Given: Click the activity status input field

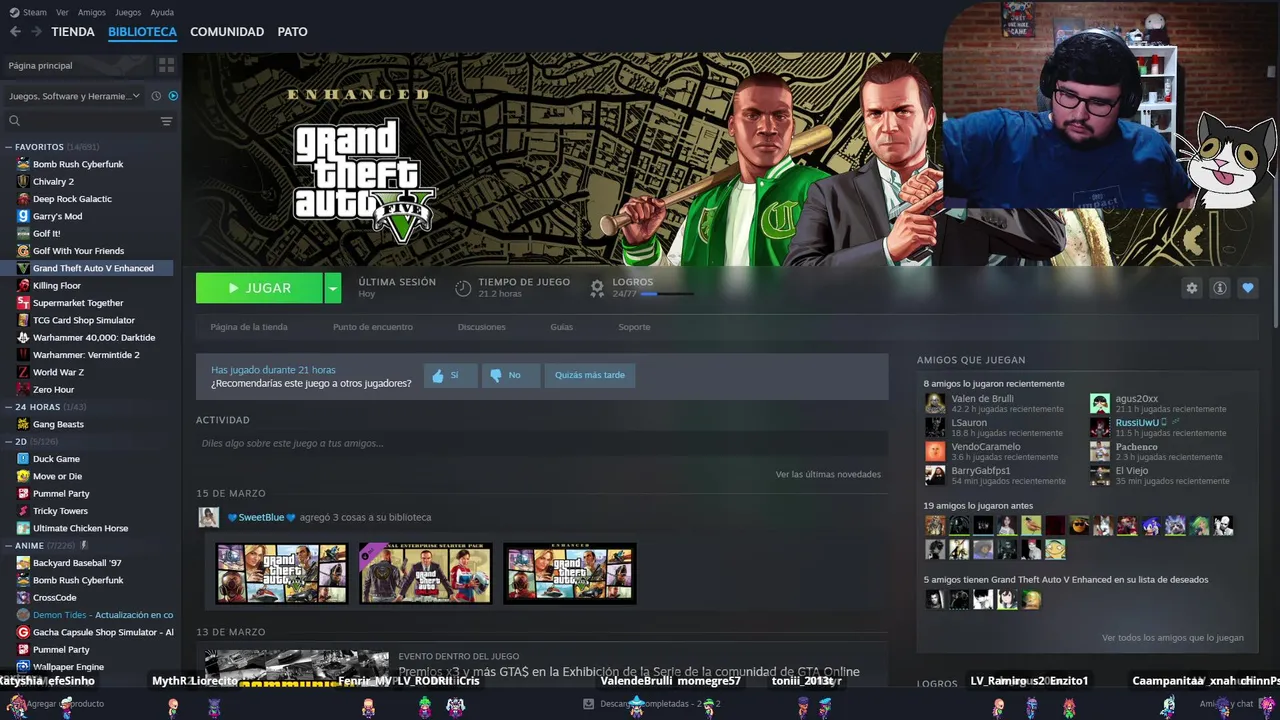Looking at the screenshot, I should [x=542, y=443].
